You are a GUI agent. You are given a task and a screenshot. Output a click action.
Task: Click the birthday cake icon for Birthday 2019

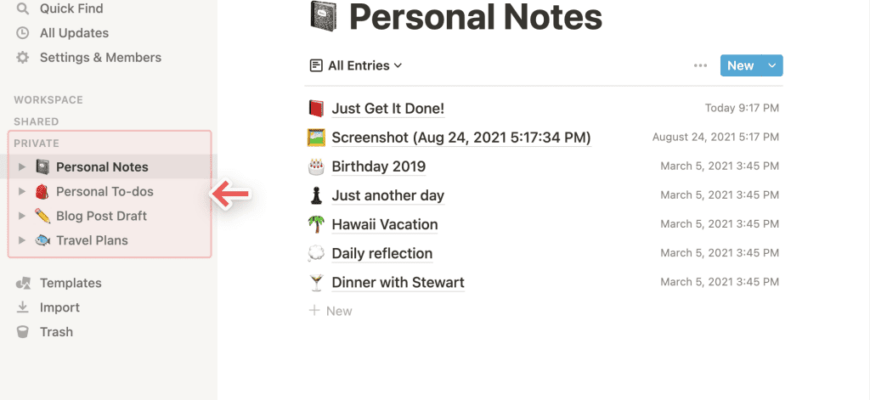click(x=316, y=166)
